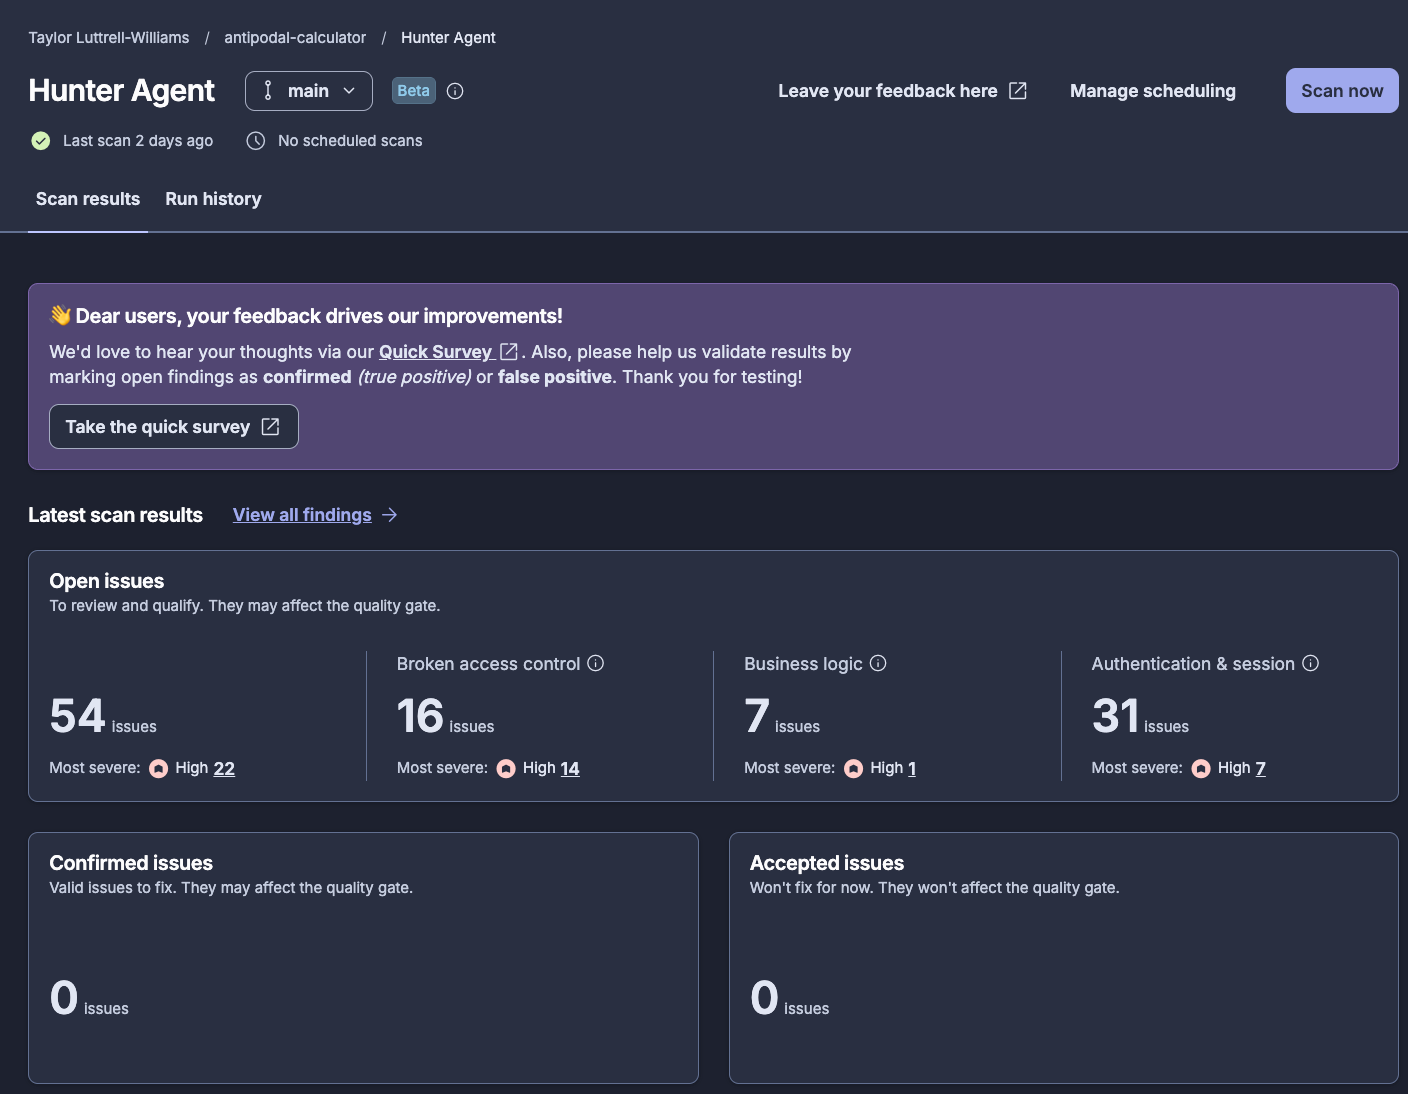Click the Authentication & session info icon
This screenshot has height=1094, width=1408.
[1311, 663]
